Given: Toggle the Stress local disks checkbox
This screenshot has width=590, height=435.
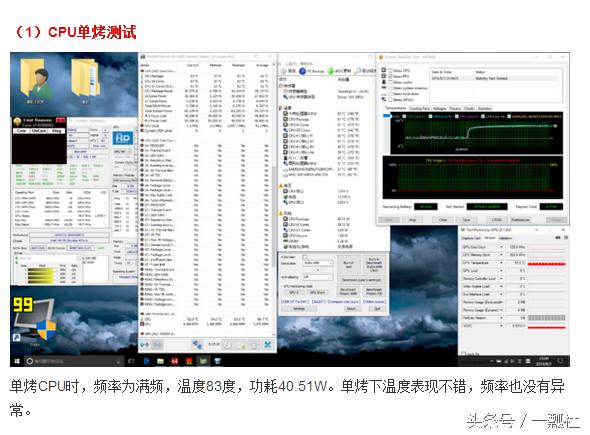Looking at the screenshot, I should pyautogui.click(x=391, y=94).
